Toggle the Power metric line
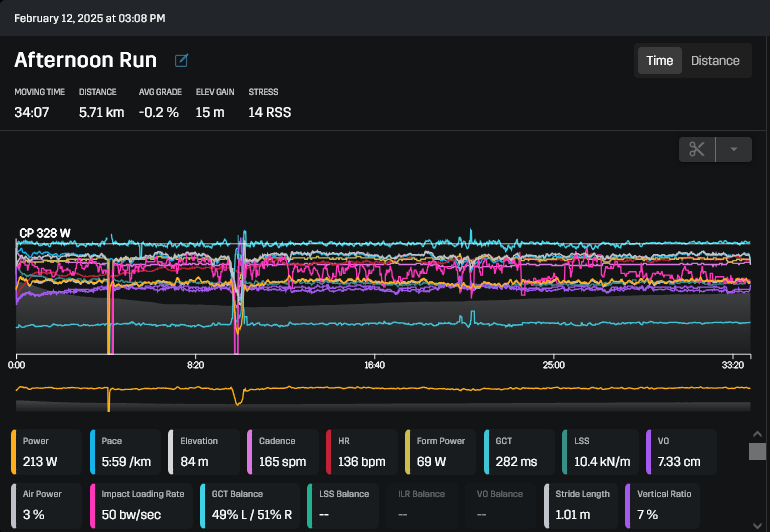The height and width of the screenshot is (532, 770). (x=46, y=452)
